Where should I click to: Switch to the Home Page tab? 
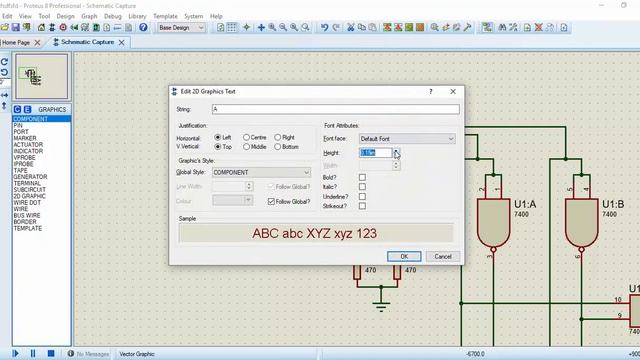click(x=16, y=42)
